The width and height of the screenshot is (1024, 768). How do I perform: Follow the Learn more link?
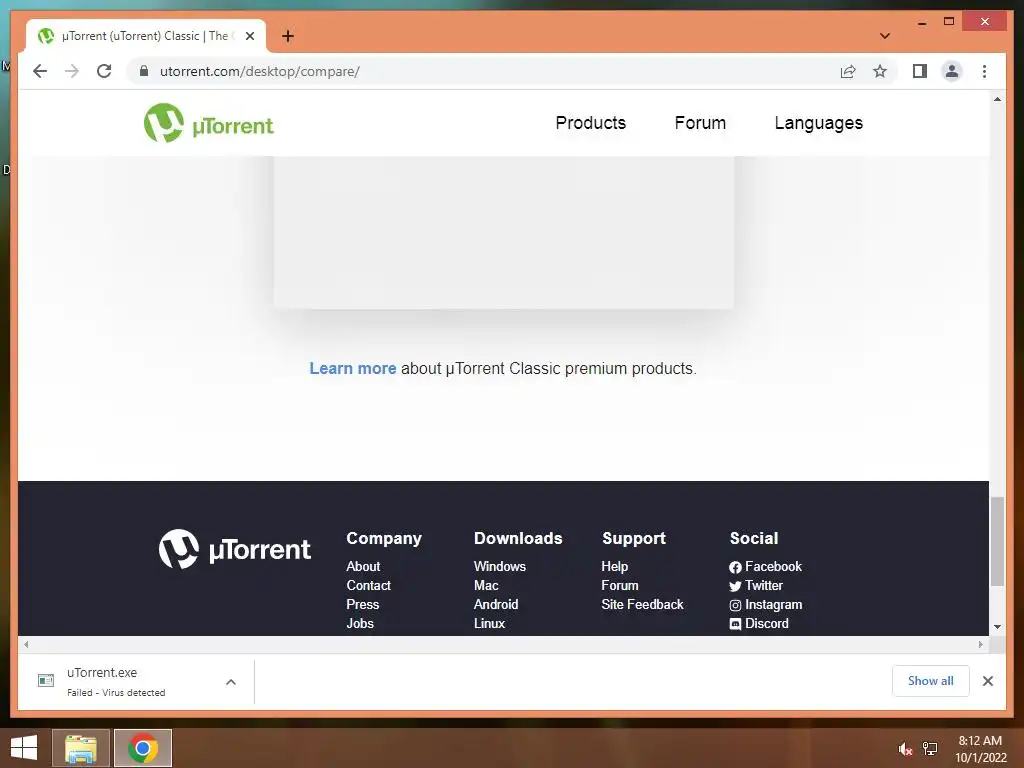[353, 368]
